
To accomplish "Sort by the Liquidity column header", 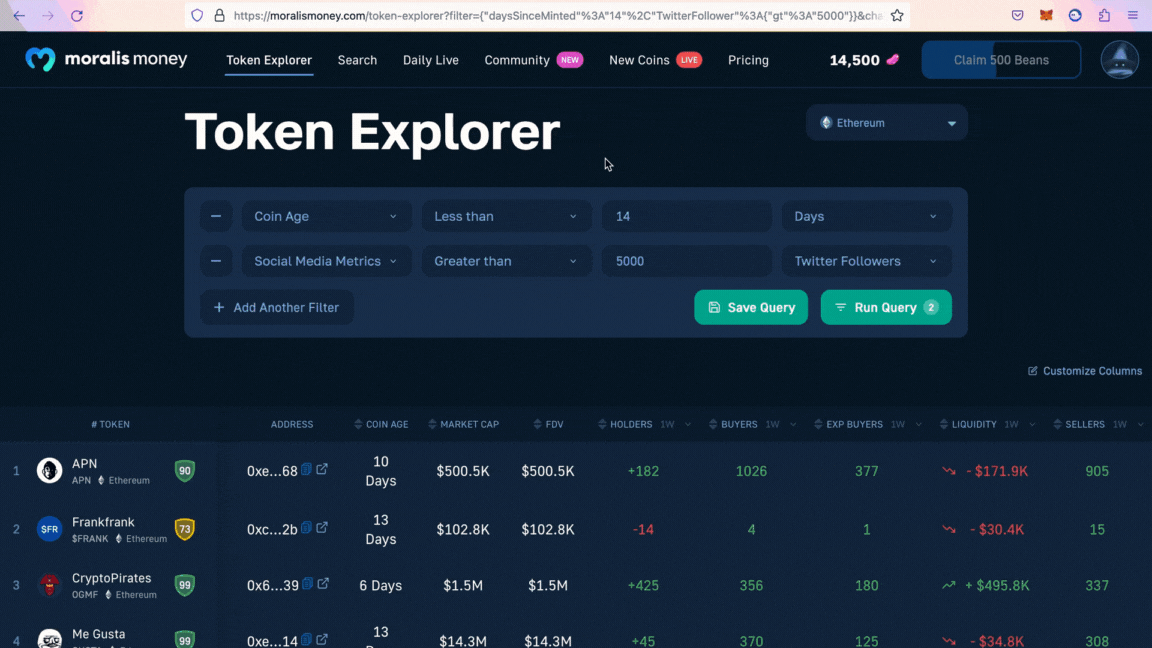I will (x=968, y=424).
